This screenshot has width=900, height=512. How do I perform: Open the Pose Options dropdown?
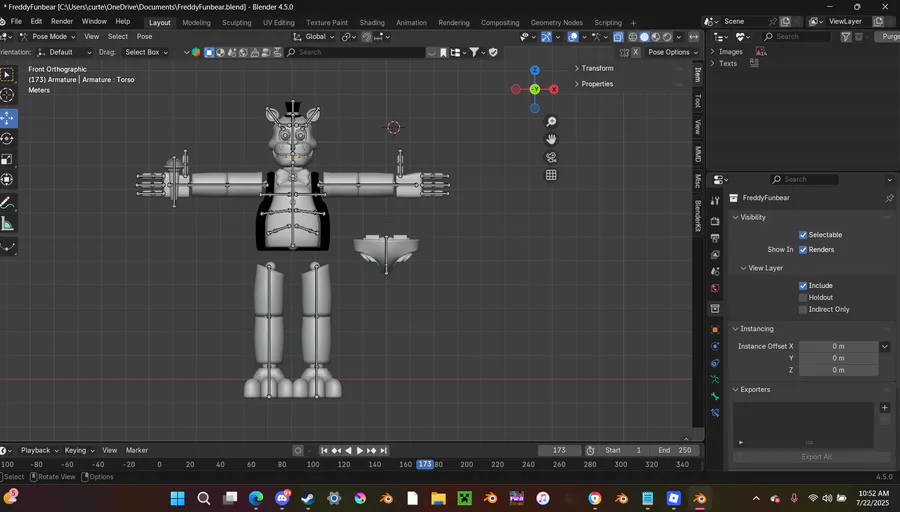click(x=672, y=52)
